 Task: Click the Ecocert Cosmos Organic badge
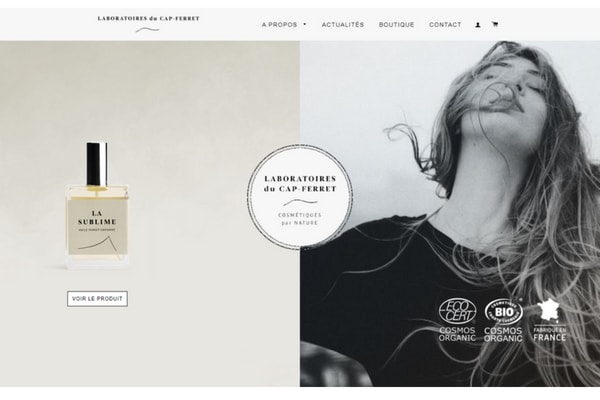pos(457,320)
